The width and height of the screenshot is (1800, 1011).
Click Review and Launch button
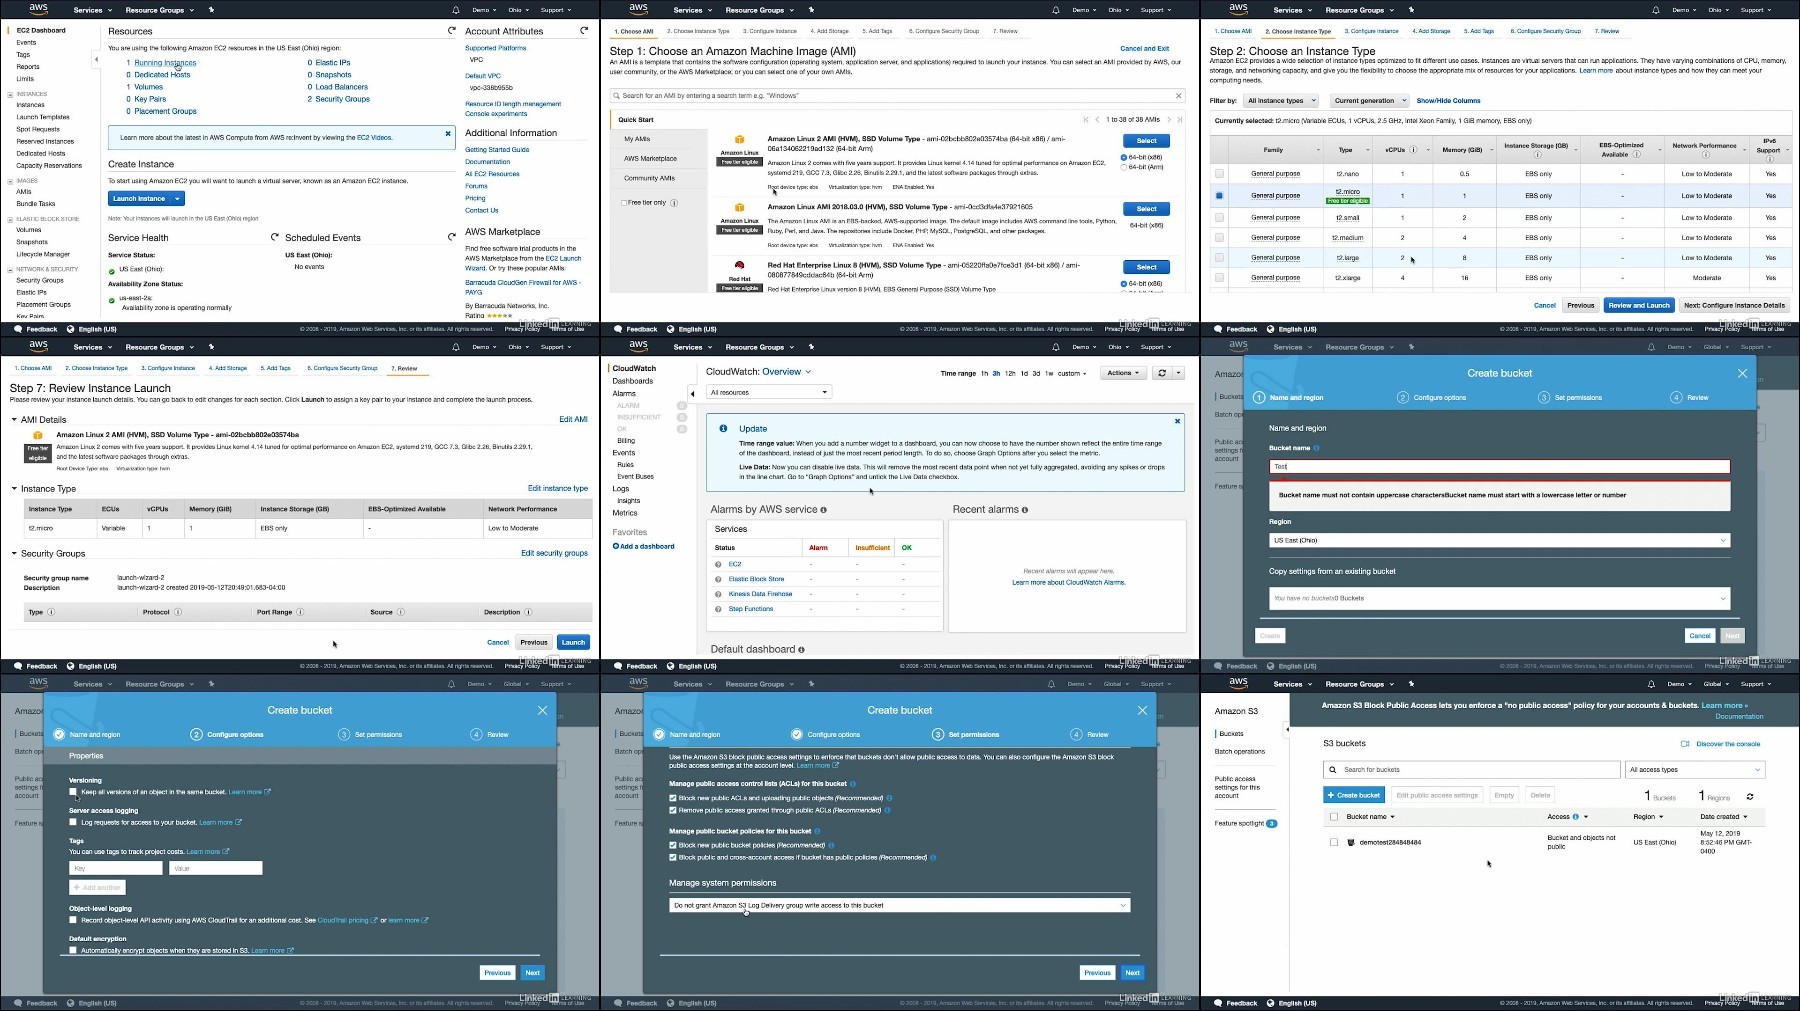pyautogui.click(x=1639, y=305)
